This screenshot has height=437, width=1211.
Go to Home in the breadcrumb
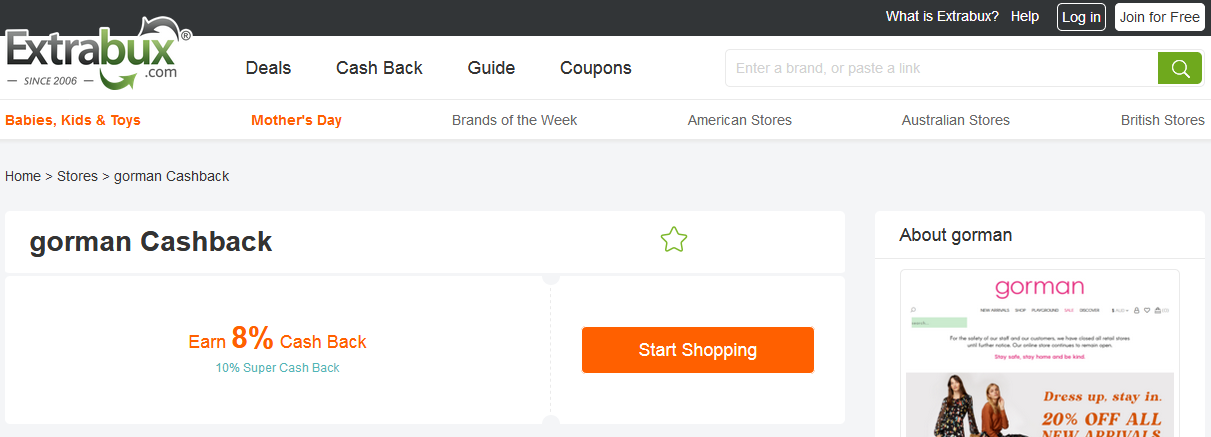coord(23,176)
